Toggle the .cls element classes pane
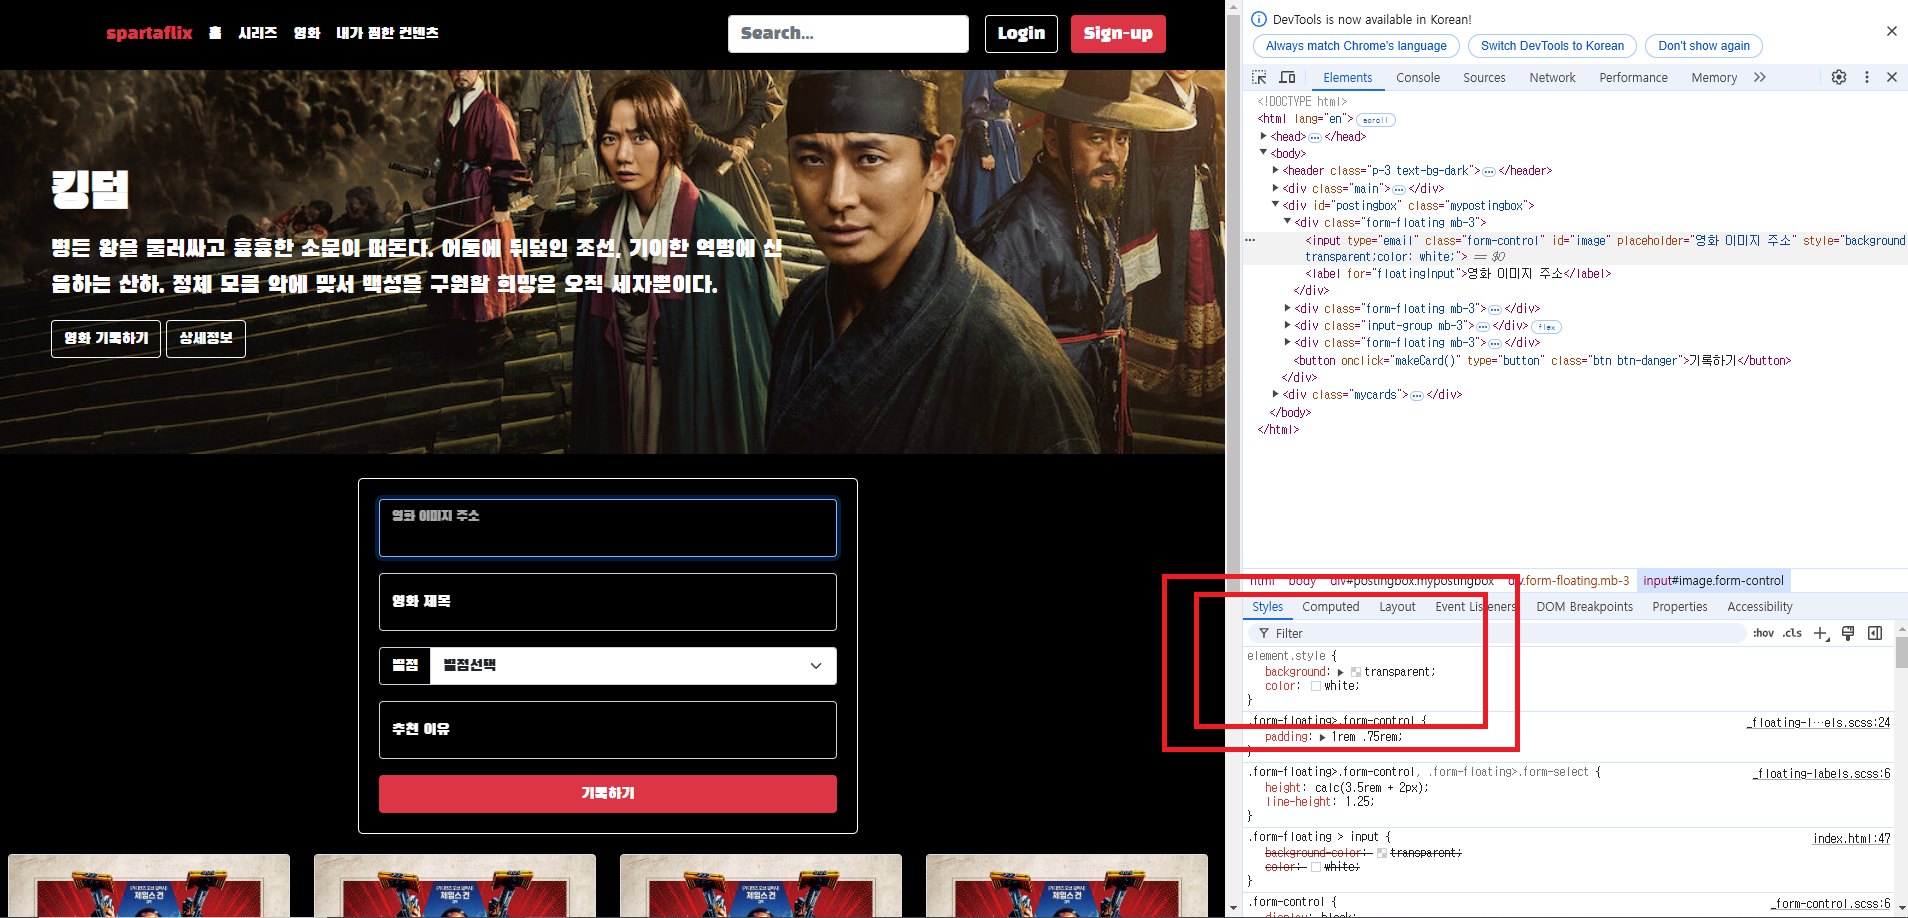 pyautogui.click(x=1792, y=633)
